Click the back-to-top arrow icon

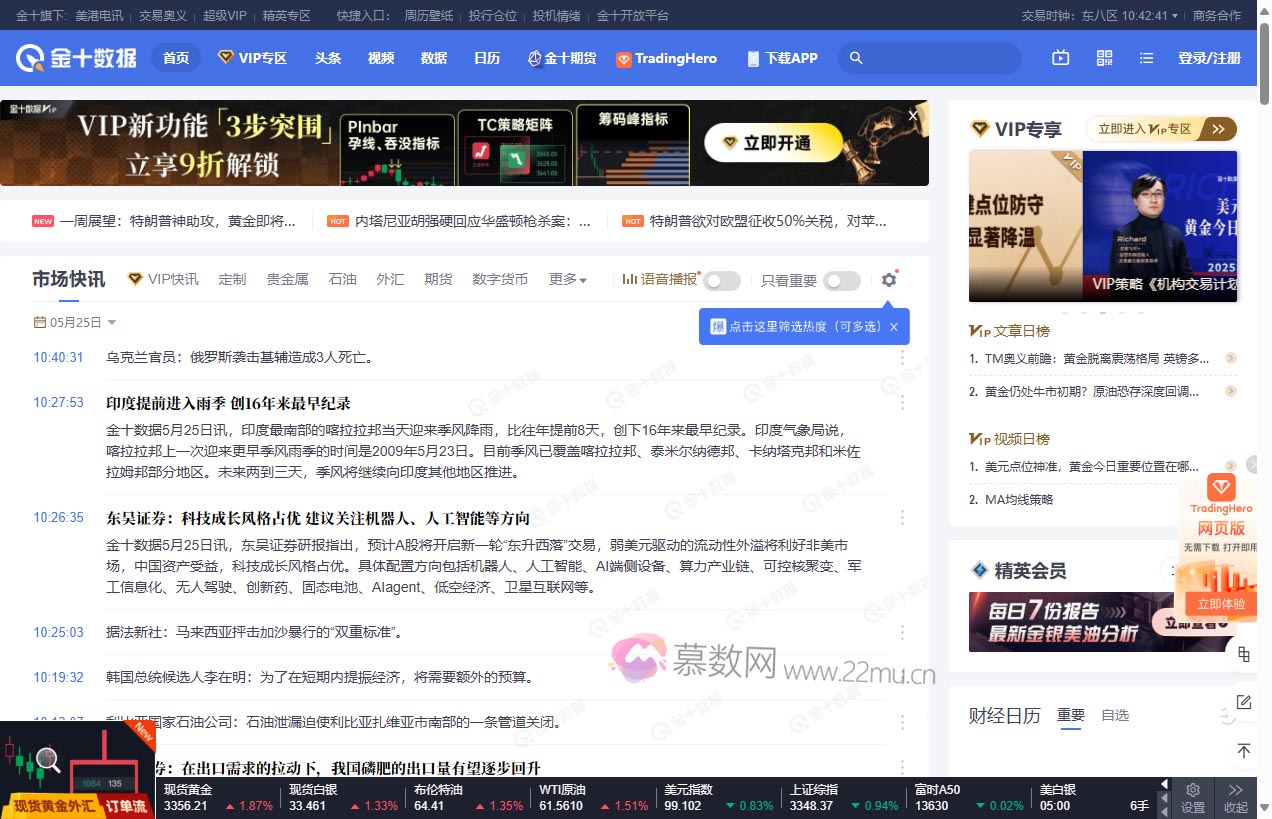1243,751
